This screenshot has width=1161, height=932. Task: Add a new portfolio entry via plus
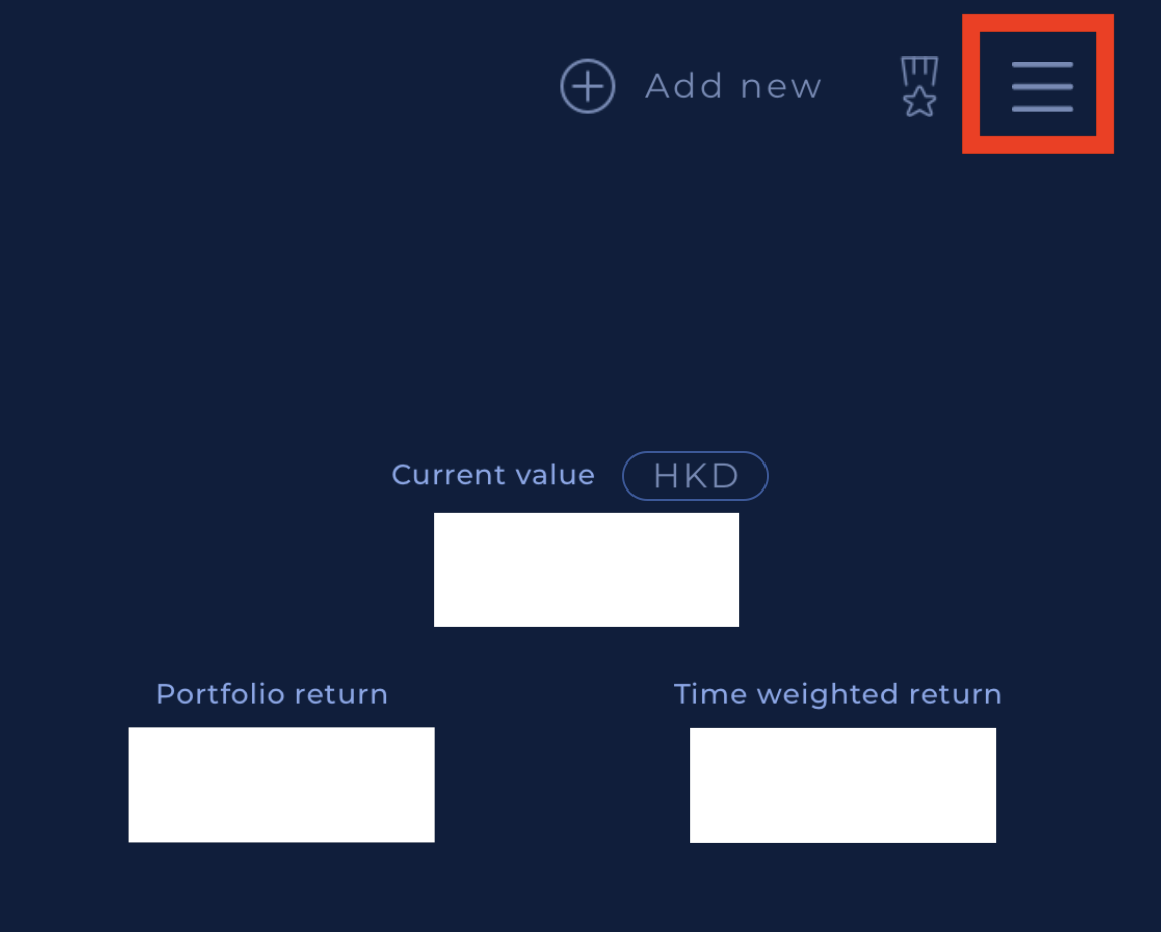(x=587, y=86)
